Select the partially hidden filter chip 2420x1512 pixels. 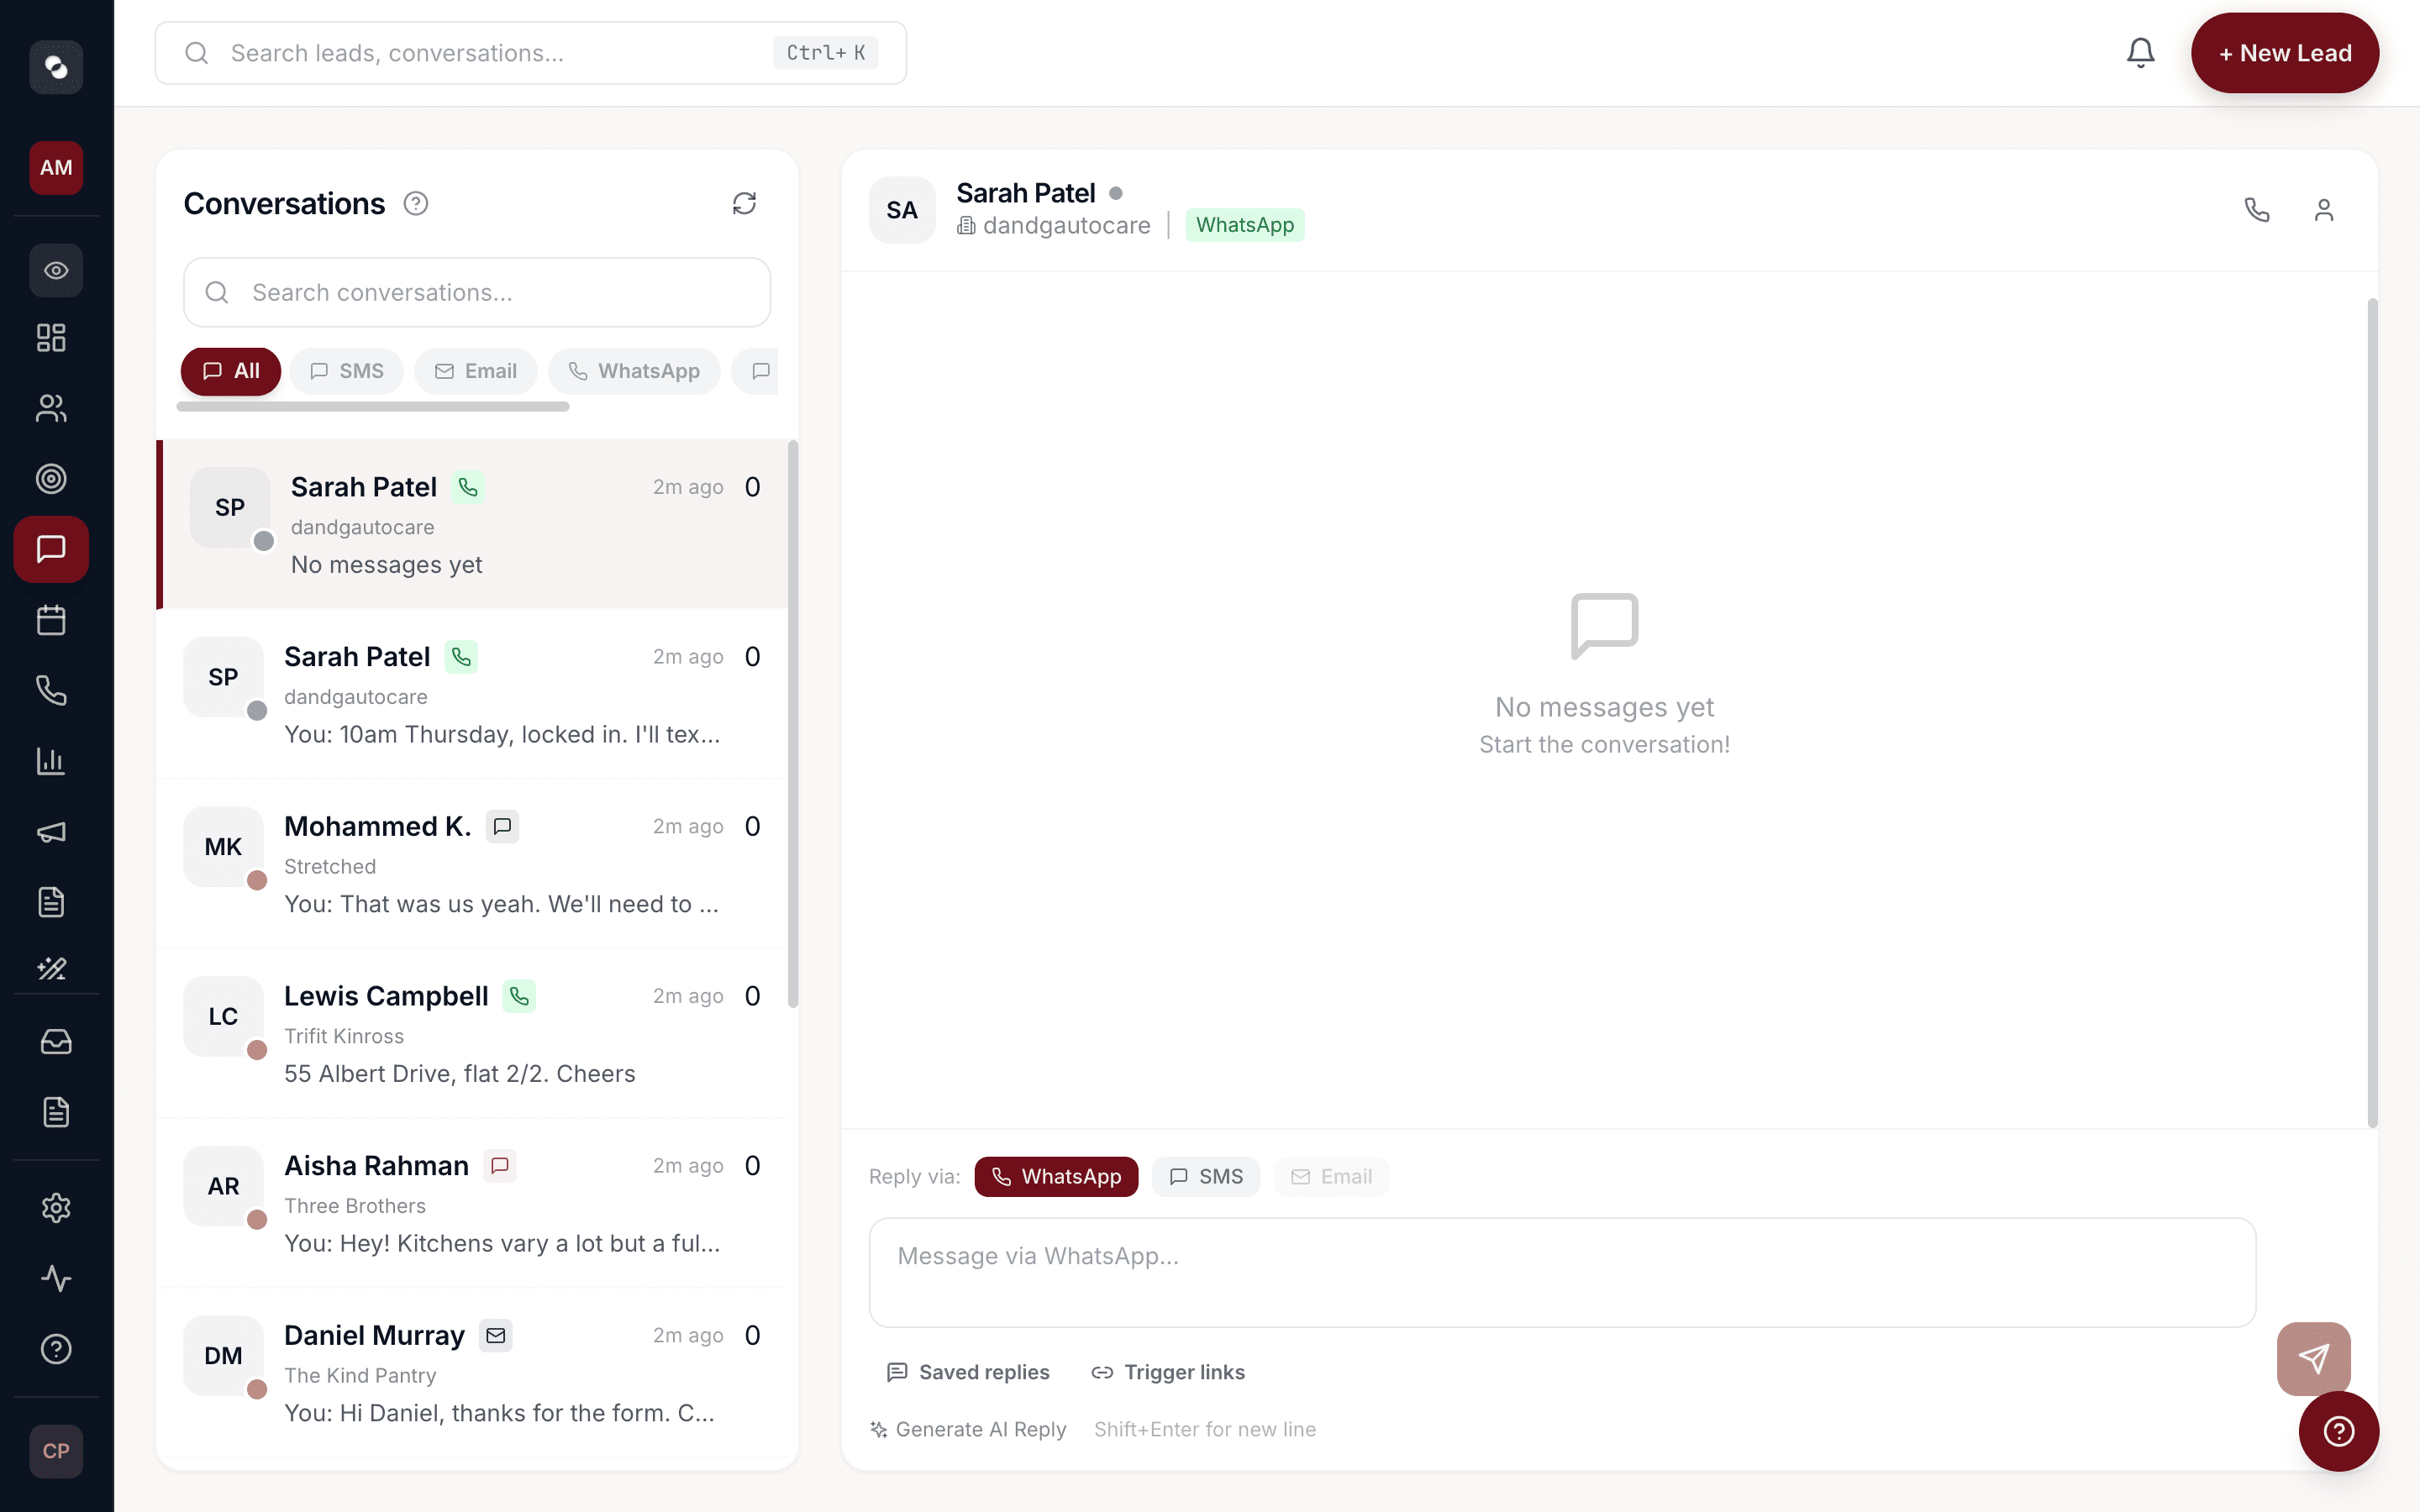pos(755,371)
